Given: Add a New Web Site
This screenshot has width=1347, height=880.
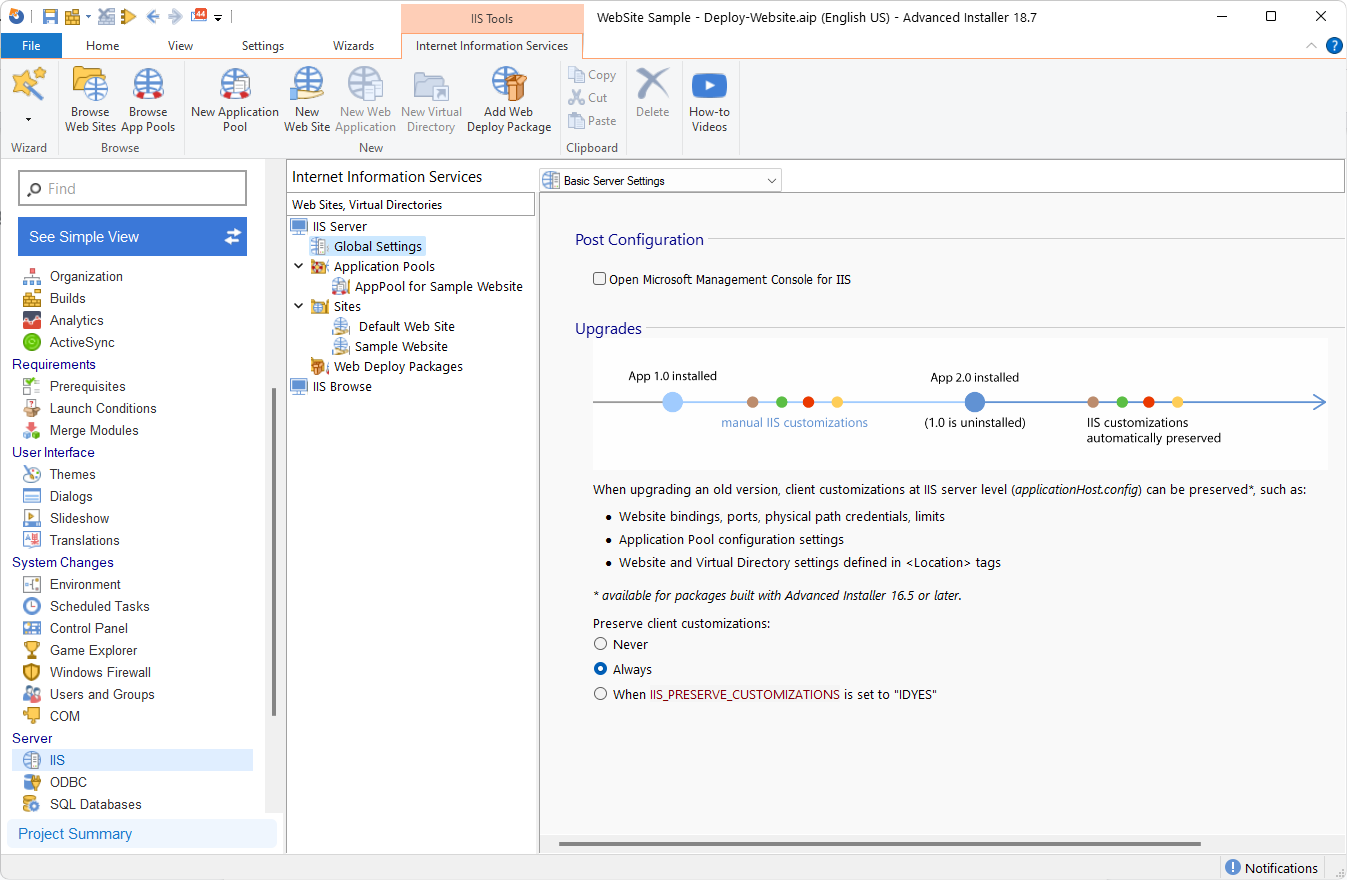Looking at the screenshot, I should (307, 100).
